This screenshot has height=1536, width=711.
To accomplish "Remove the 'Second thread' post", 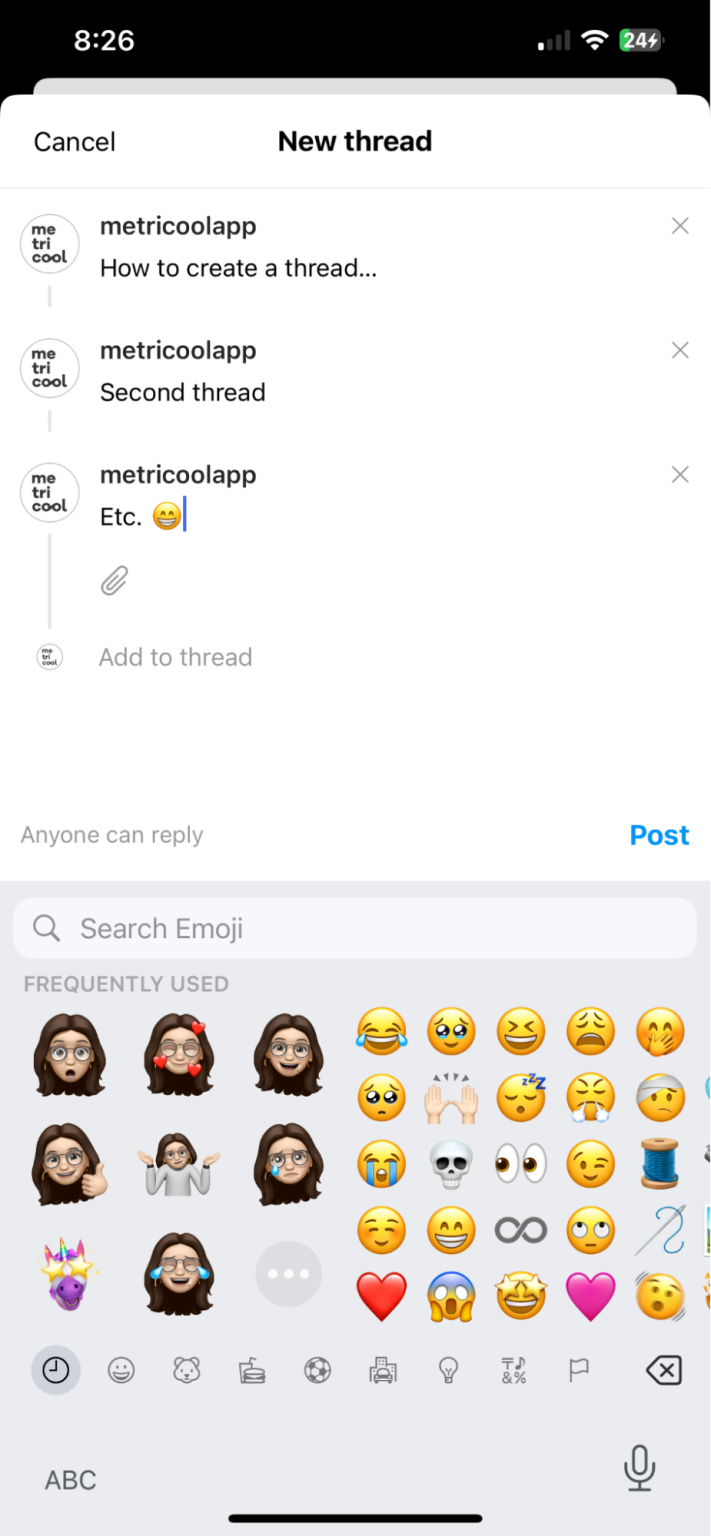I will coord(680,351).
